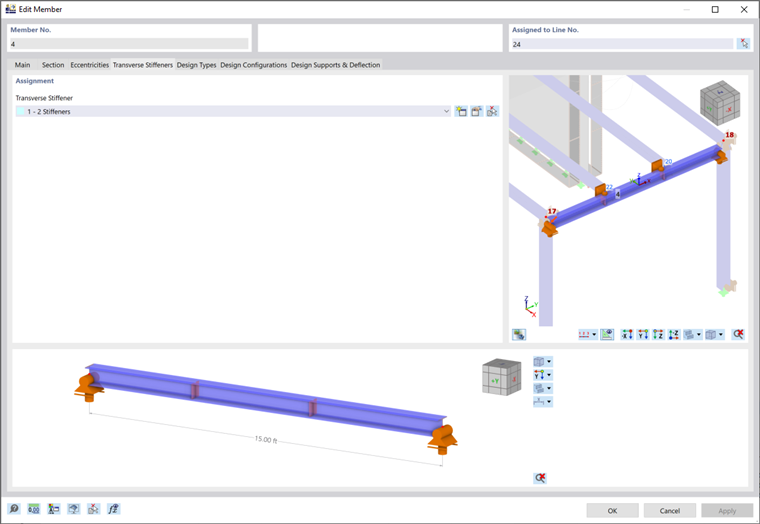
Task: Click the Apply button
Action: [x=727, y=510]
